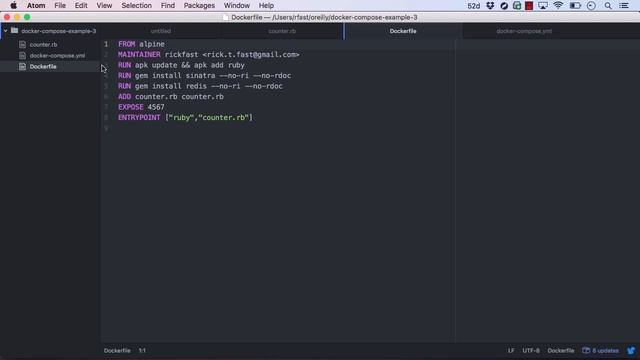The height and width of the screenshot is (360, 640).
Task: Open the Wi-Fi menu bar icon
Action: click(558, 6)
